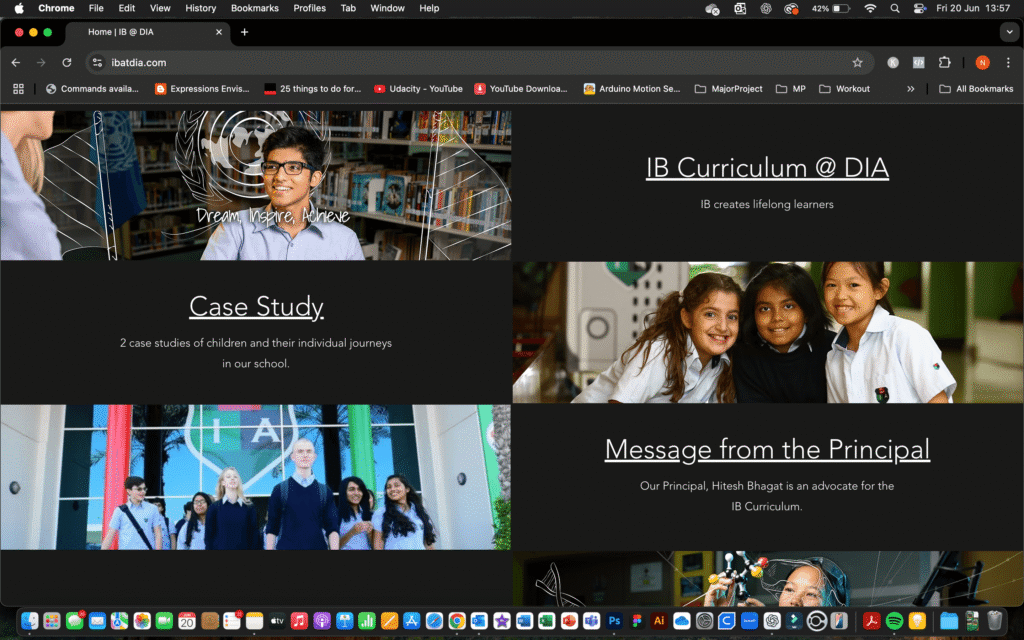
Task: Click the reload page icon in Chrome toolbar
Action: pos(66,62)
